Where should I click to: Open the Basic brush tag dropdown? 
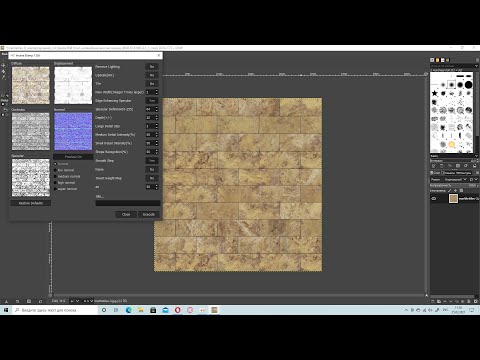454,156
